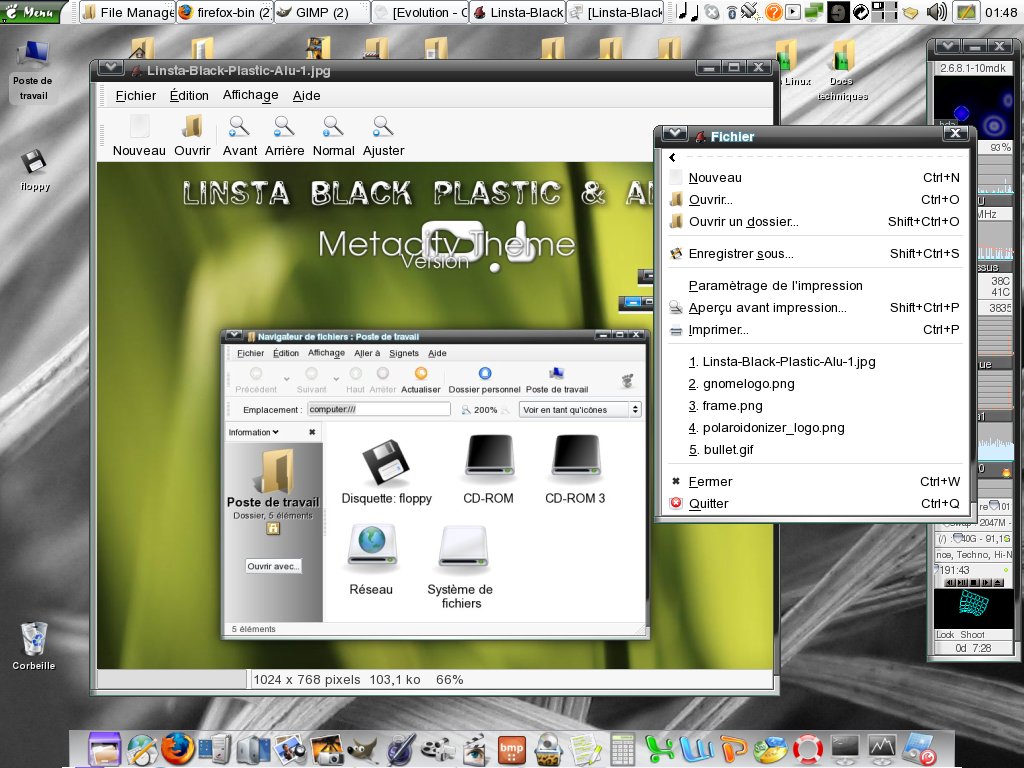
Task: Open window menu arrow of GKrellM monitor
Action: (947, 46)
